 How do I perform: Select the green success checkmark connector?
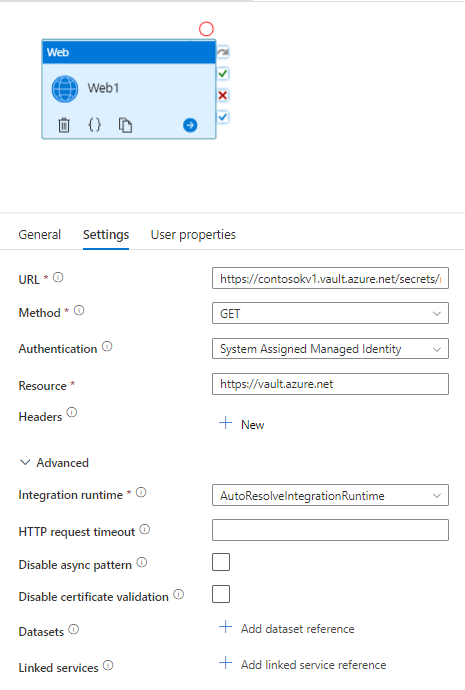point(223,73)
